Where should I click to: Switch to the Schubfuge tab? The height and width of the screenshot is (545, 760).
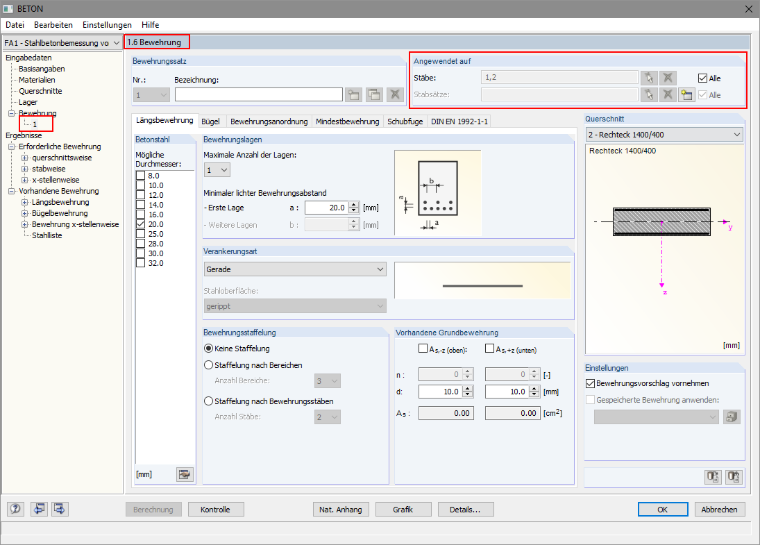pyautogui.click(x=405, y=121)
